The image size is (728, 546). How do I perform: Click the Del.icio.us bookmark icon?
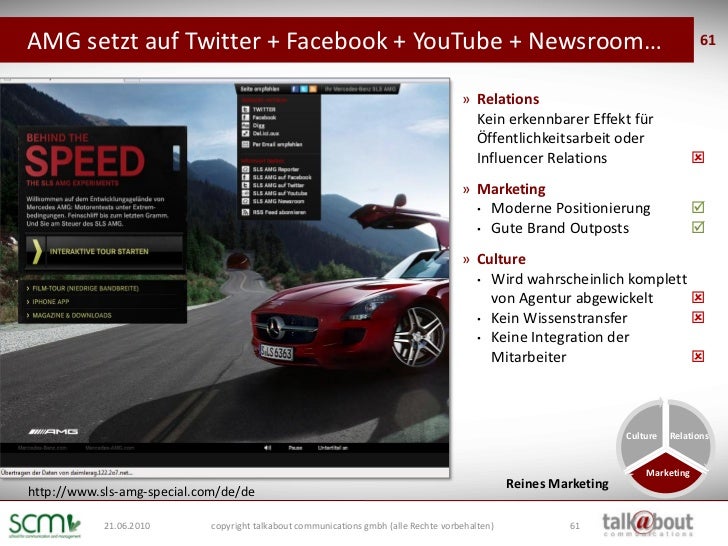click(246, 133)
